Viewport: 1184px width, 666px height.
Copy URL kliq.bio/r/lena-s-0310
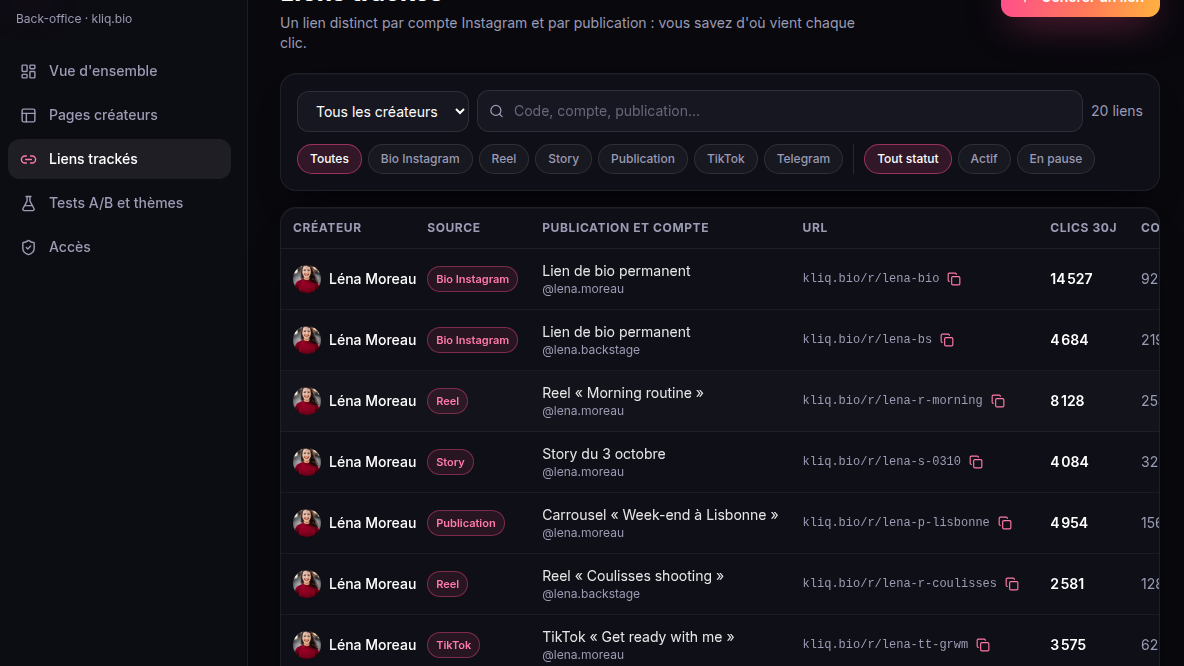tap(976, 462)
